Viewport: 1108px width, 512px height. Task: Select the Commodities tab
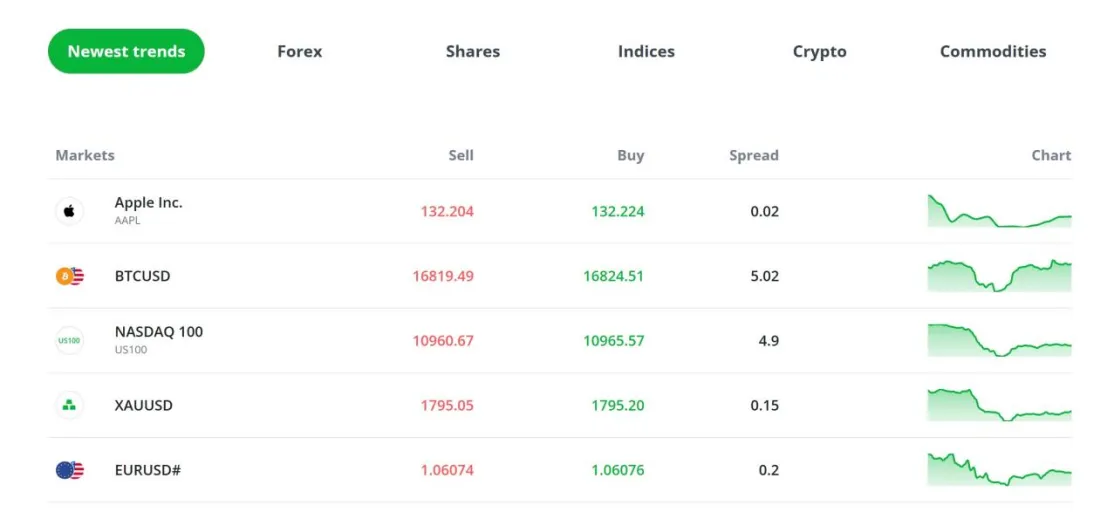tap(993, 52)
